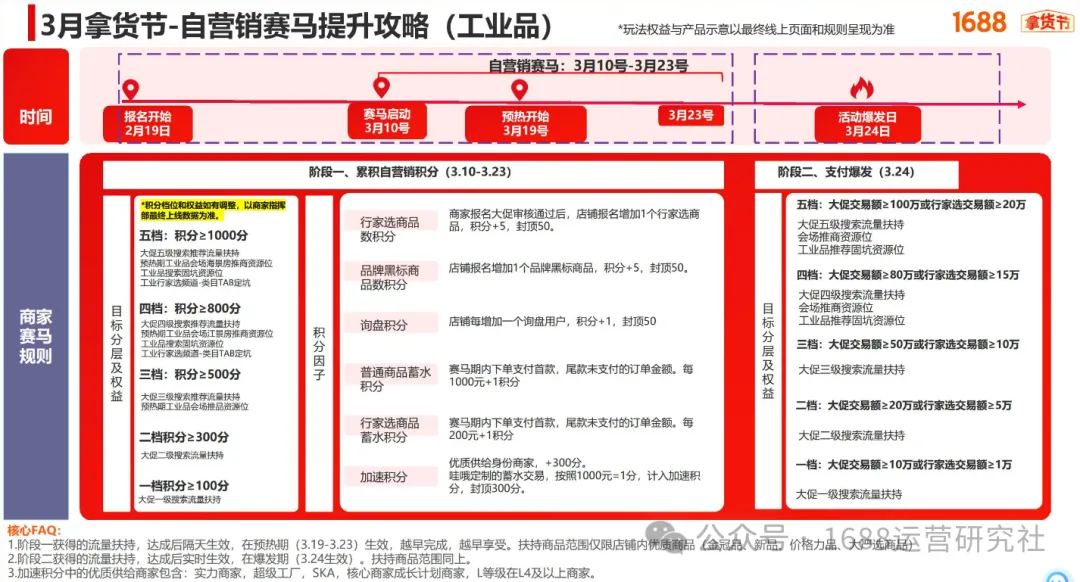The width and height of the screenshot is (1080, 582).
Task: Click the orange 1688 logo
Action: 979,22
